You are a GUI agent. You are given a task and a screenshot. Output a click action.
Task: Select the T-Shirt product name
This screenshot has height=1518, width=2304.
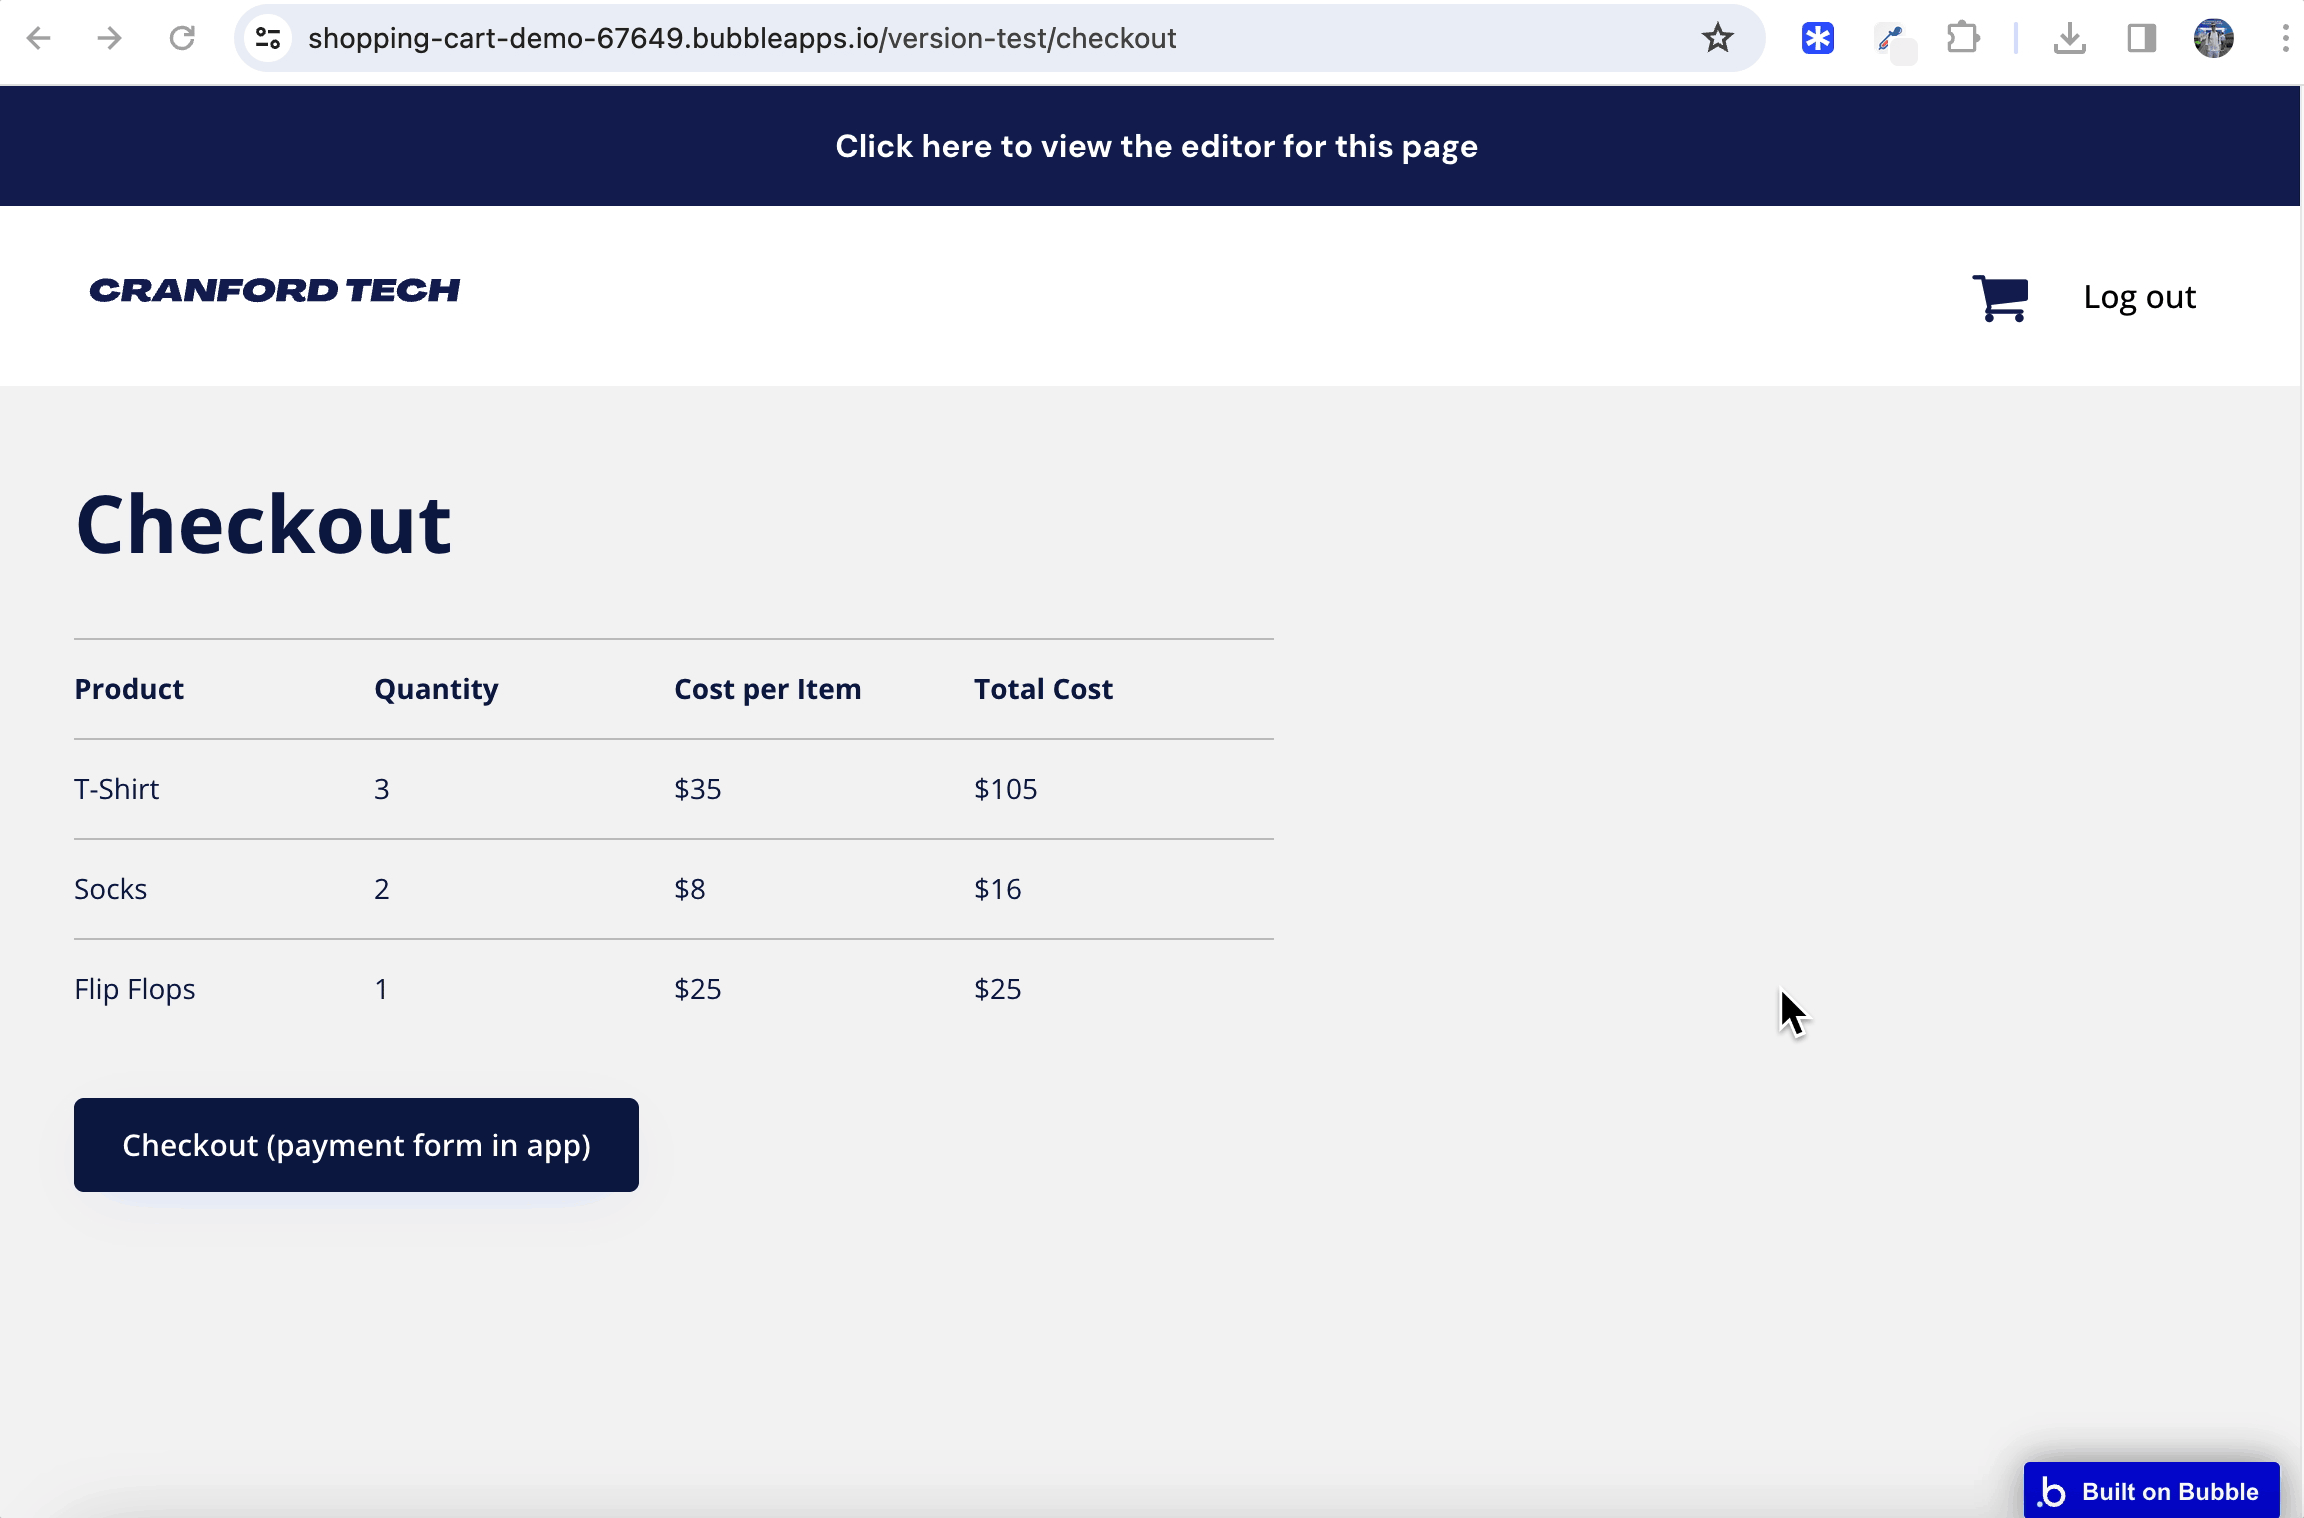point(116,789)
